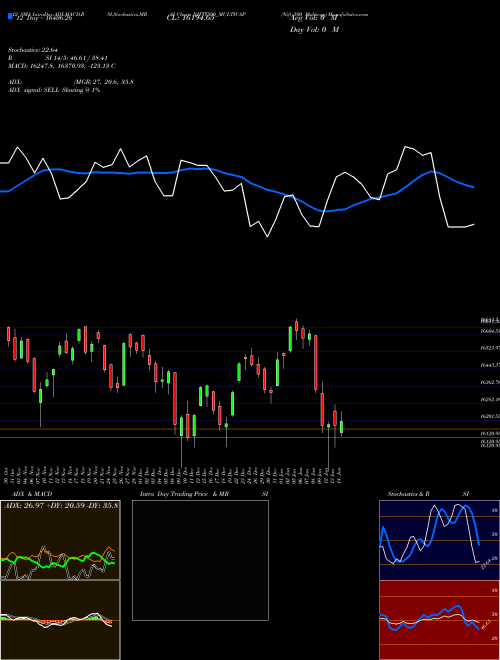The width and height of the screenshot is (500, 660).
Task: Click the highest red candle at the price peak
Action: coord(296,326)
